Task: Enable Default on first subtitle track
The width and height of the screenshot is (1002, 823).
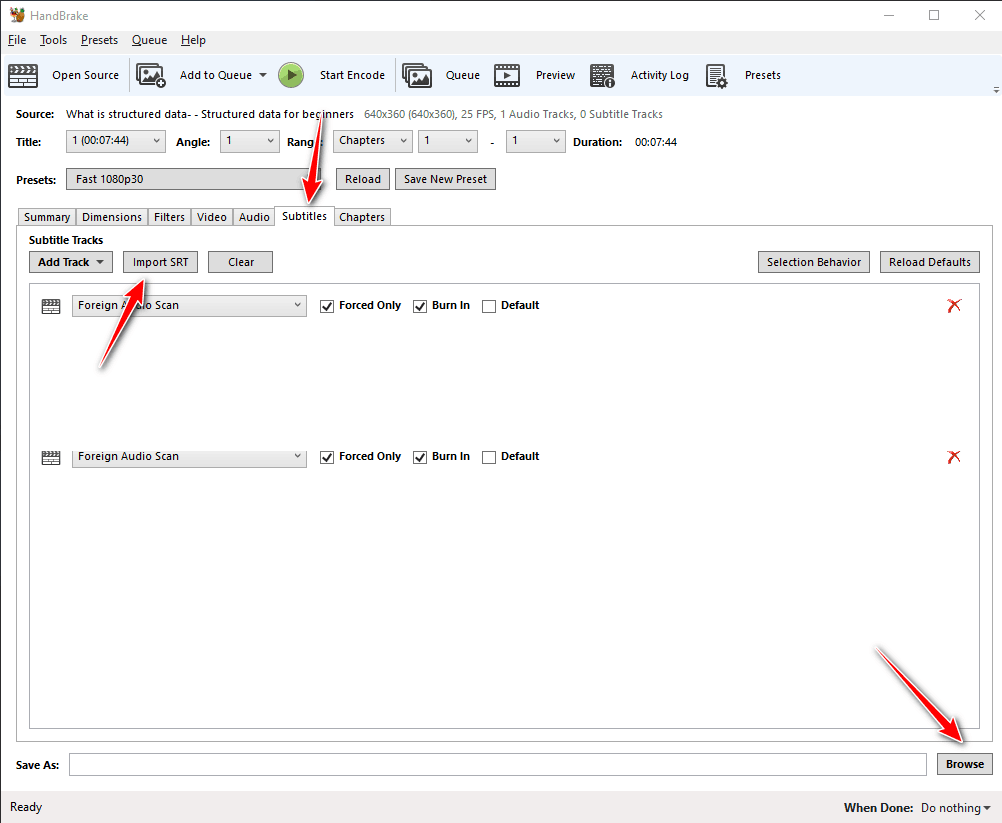Action: coord(489,306)
